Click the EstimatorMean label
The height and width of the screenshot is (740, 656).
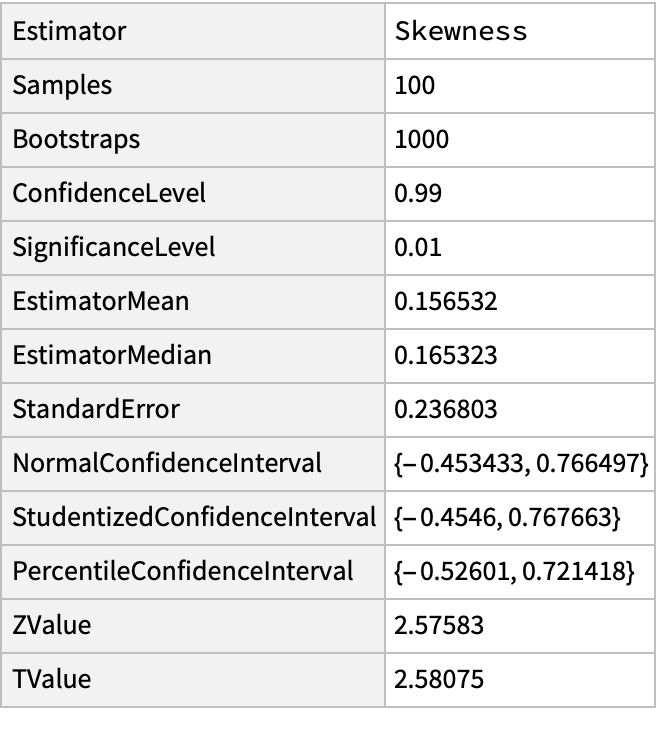pos(101,301)
